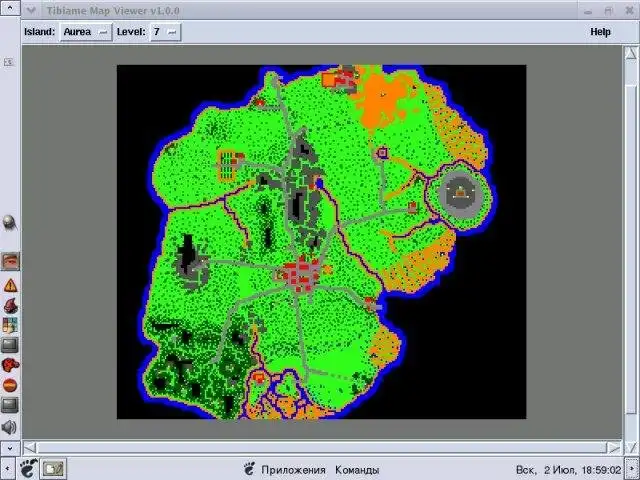Click the horizontal scrollbar track
Viewport: 640px width, 480px height.
pos(322,448)
